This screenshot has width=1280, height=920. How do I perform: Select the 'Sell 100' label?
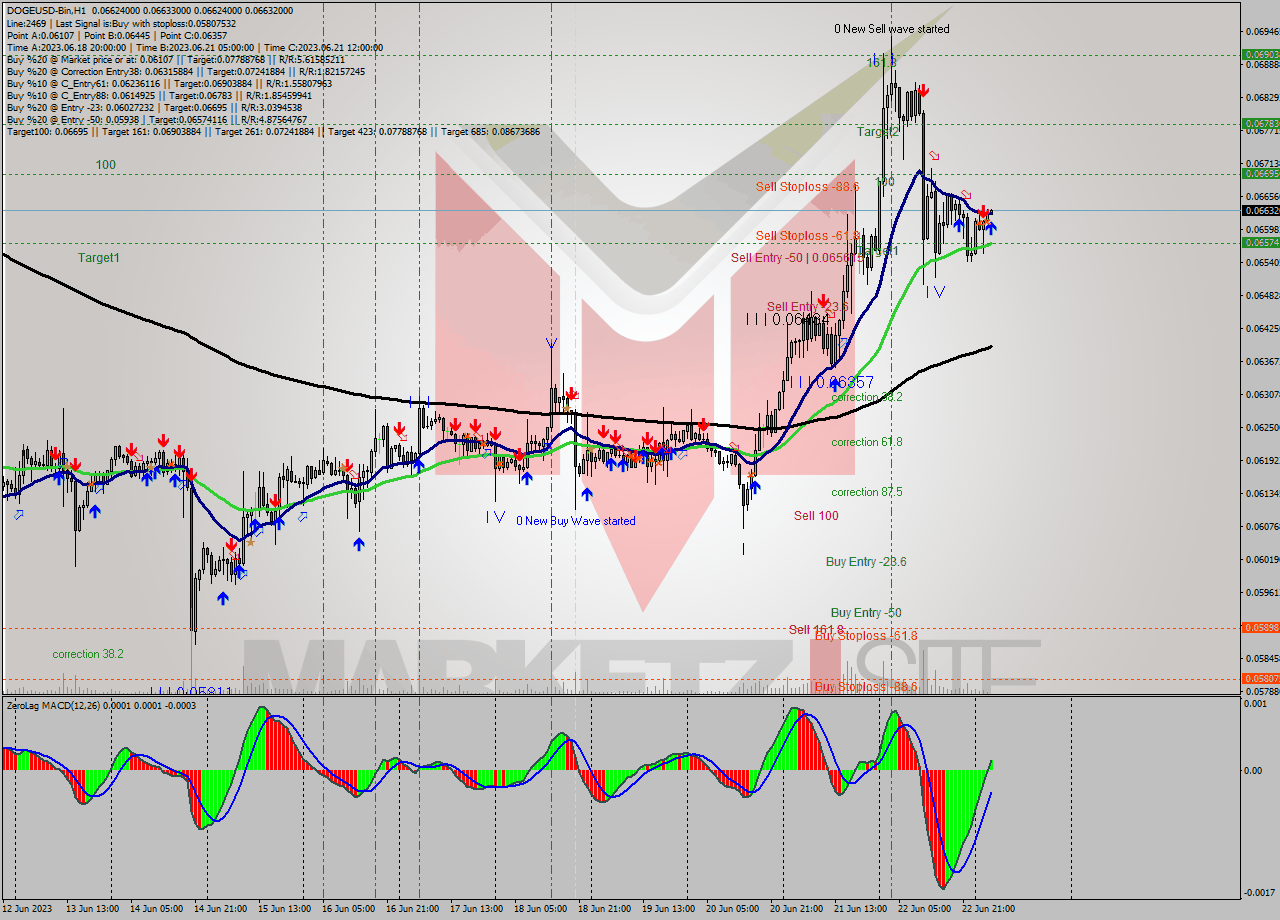816,516
